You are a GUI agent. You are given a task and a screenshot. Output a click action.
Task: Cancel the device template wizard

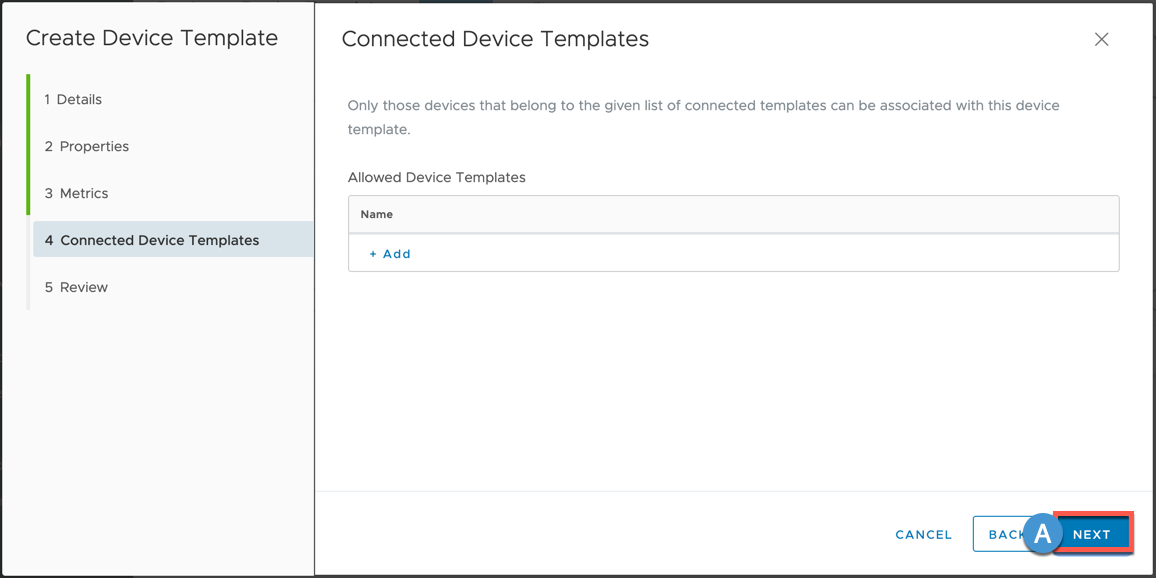[x=923, y=535]
